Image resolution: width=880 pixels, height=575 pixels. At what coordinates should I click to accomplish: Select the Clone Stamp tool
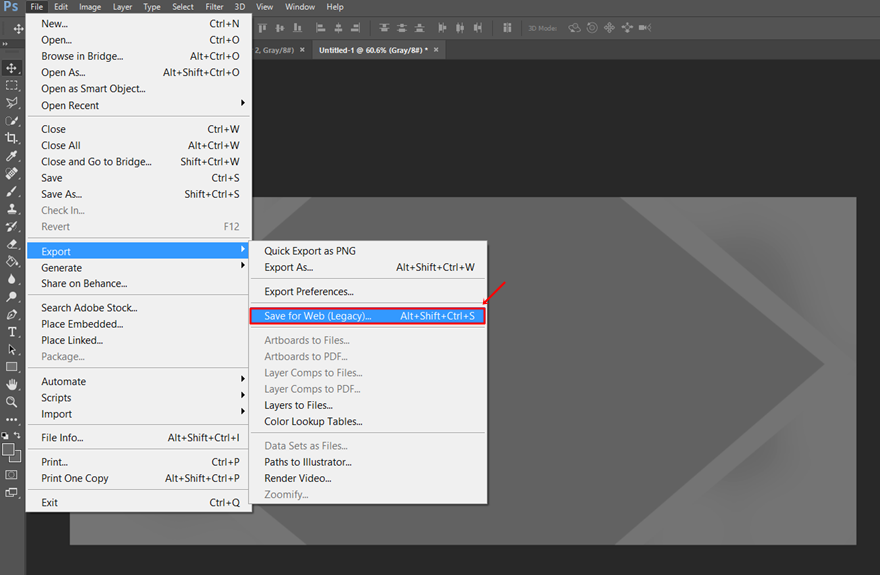coord(11,209)
